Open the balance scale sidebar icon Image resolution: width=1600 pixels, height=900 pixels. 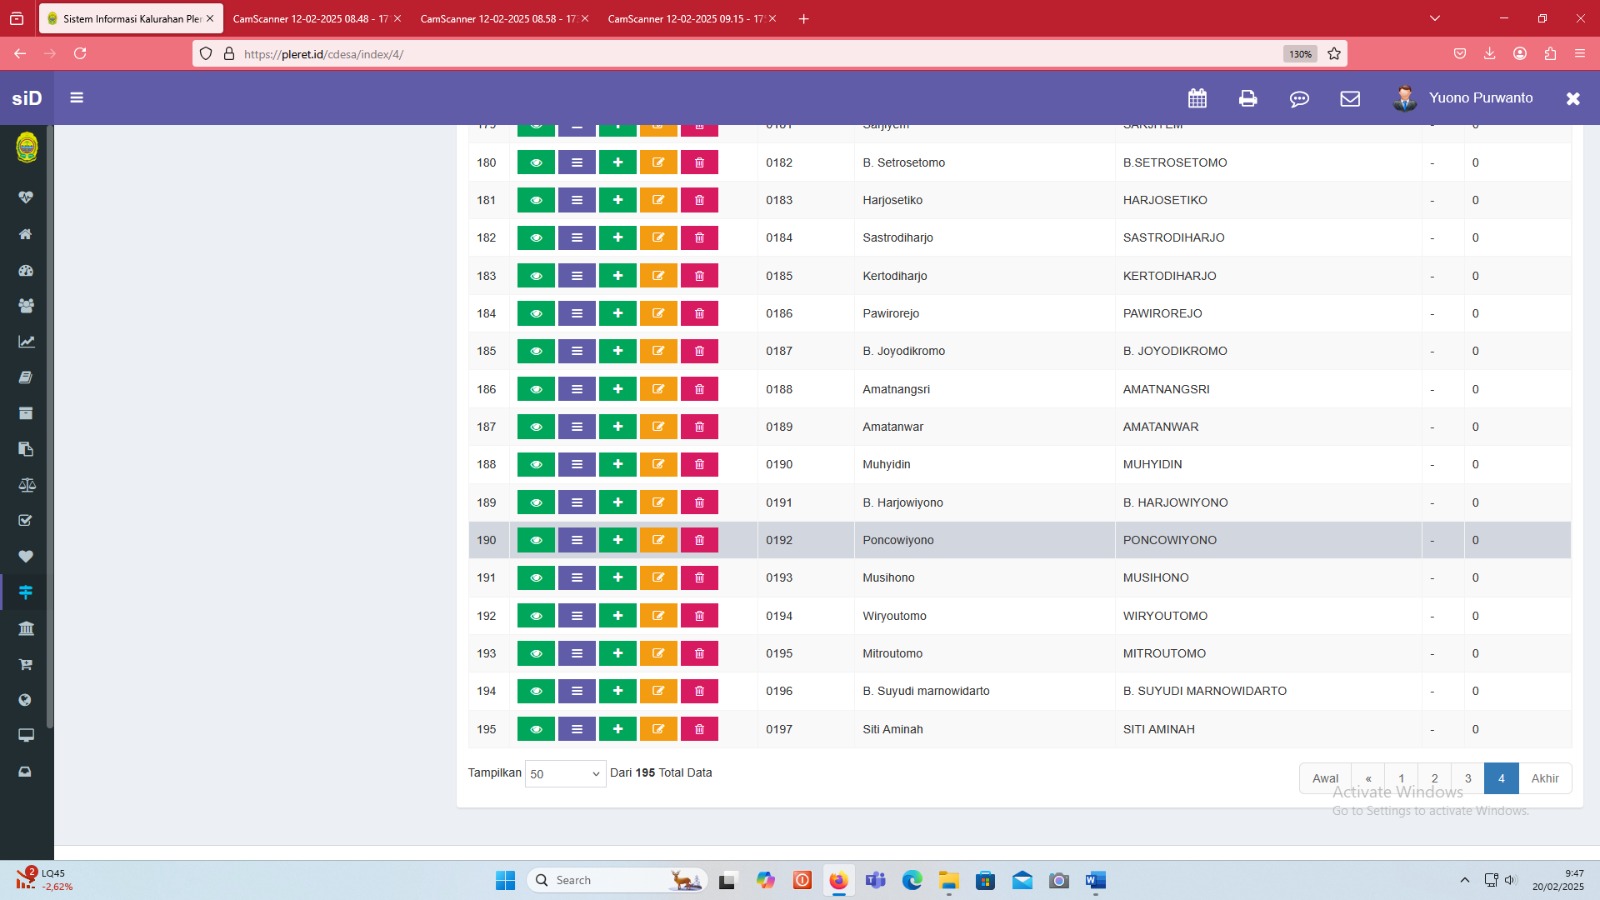coord(26,485)
